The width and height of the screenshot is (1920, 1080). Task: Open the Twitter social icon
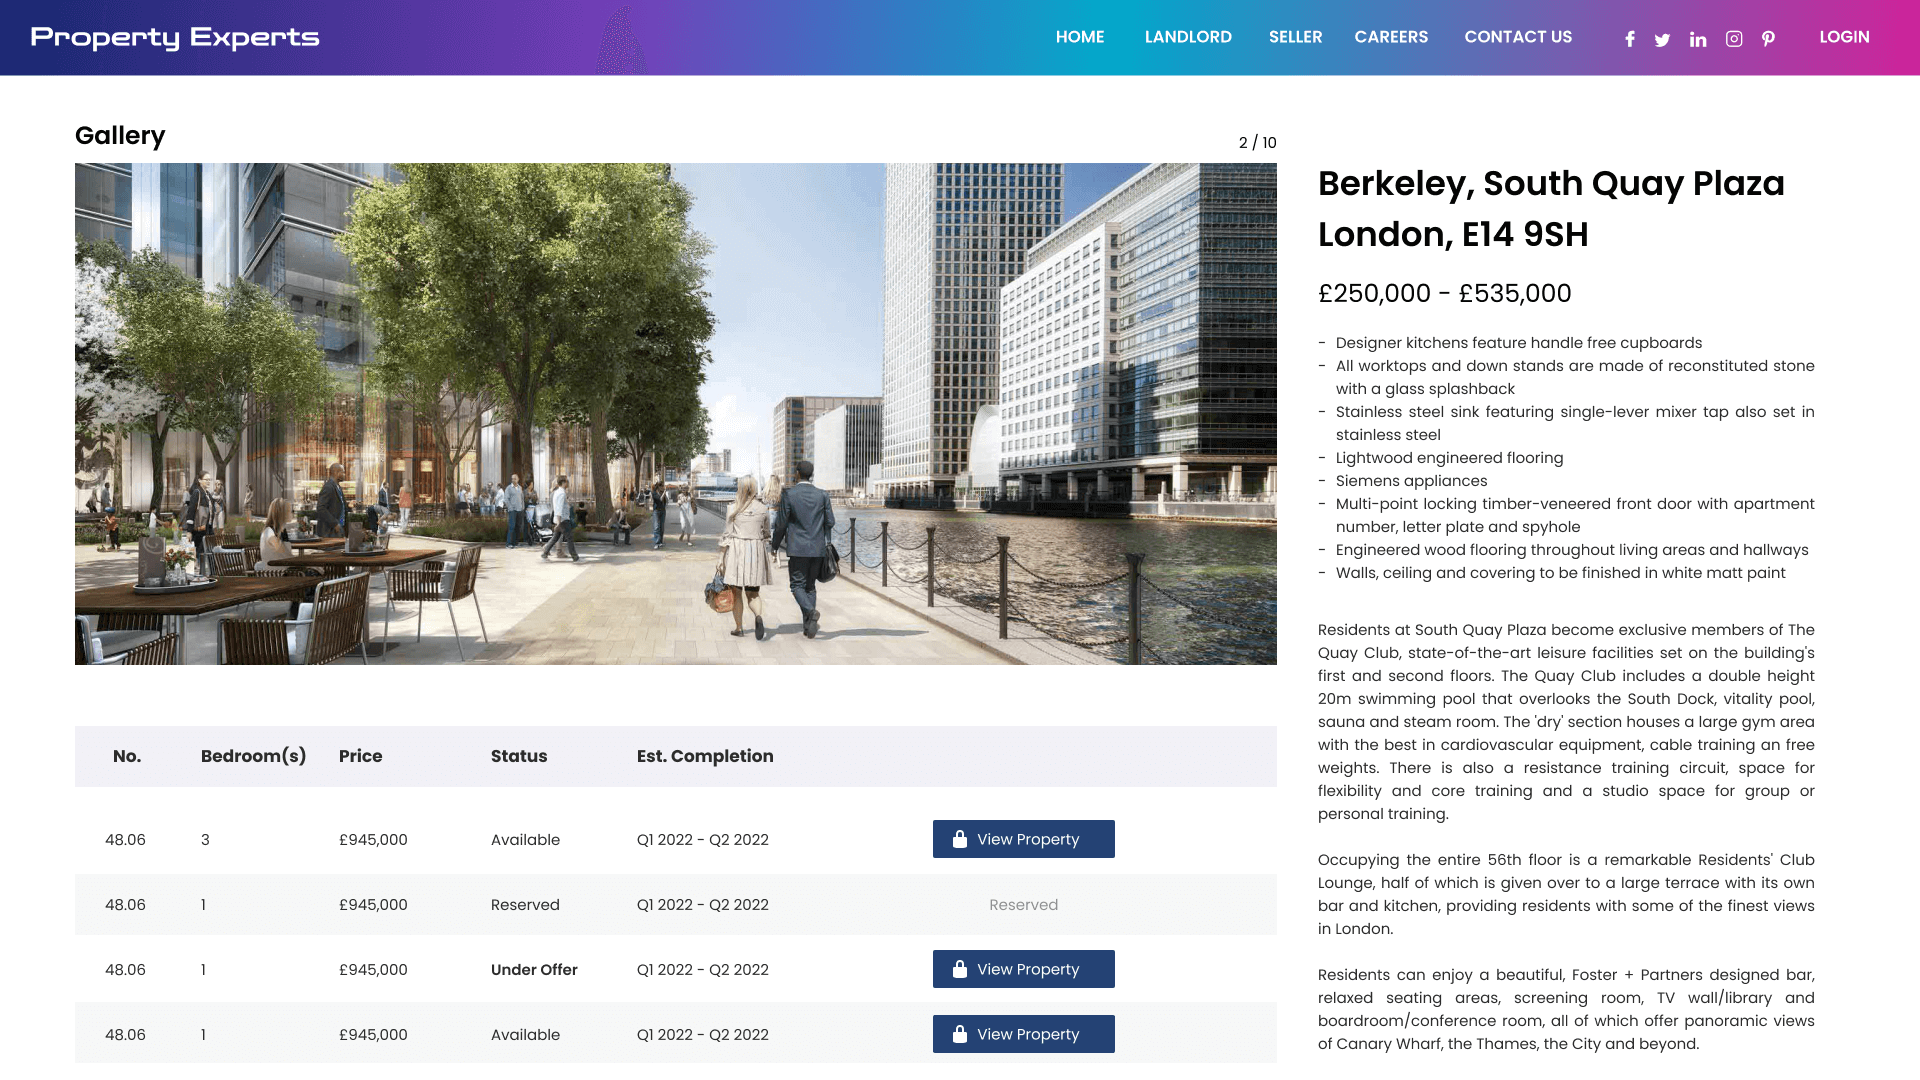pos(1662,40)
